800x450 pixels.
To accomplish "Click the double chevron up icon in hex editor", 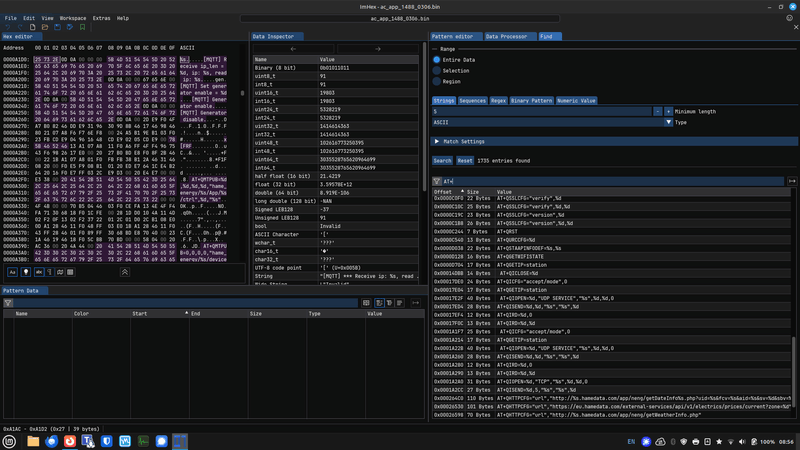I will pyautogui.click(x=125, y=271).
